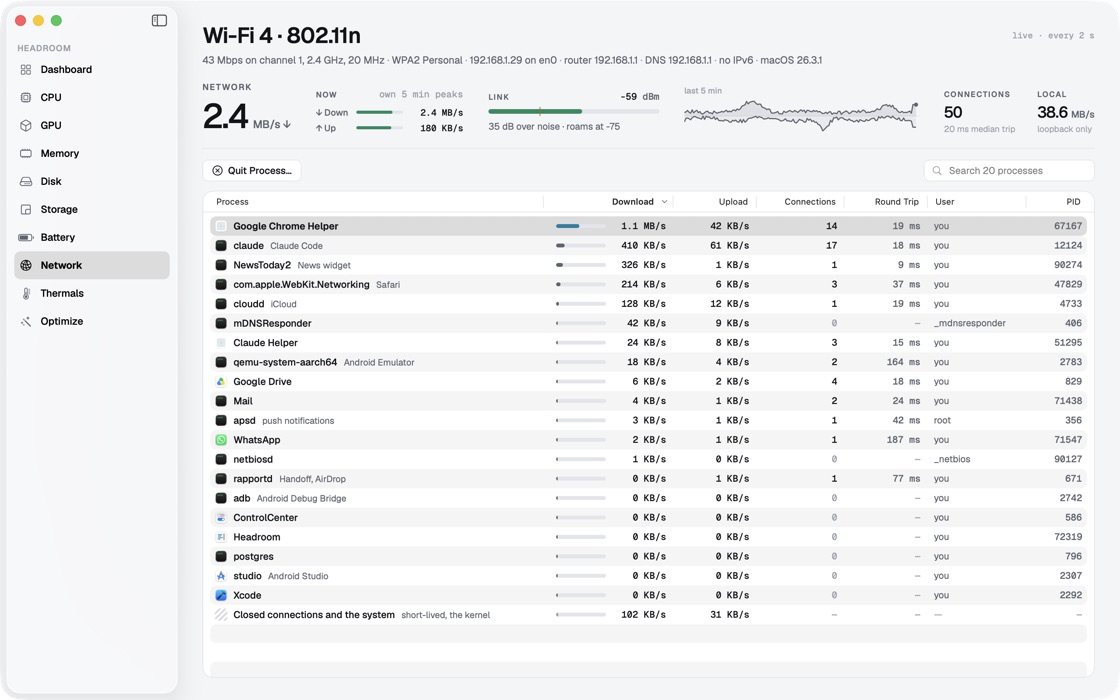Select the Optimize section
Image resolution: width=1120 pixels, height=700 pixels.
pyautogui.click(x=91, y=321)
